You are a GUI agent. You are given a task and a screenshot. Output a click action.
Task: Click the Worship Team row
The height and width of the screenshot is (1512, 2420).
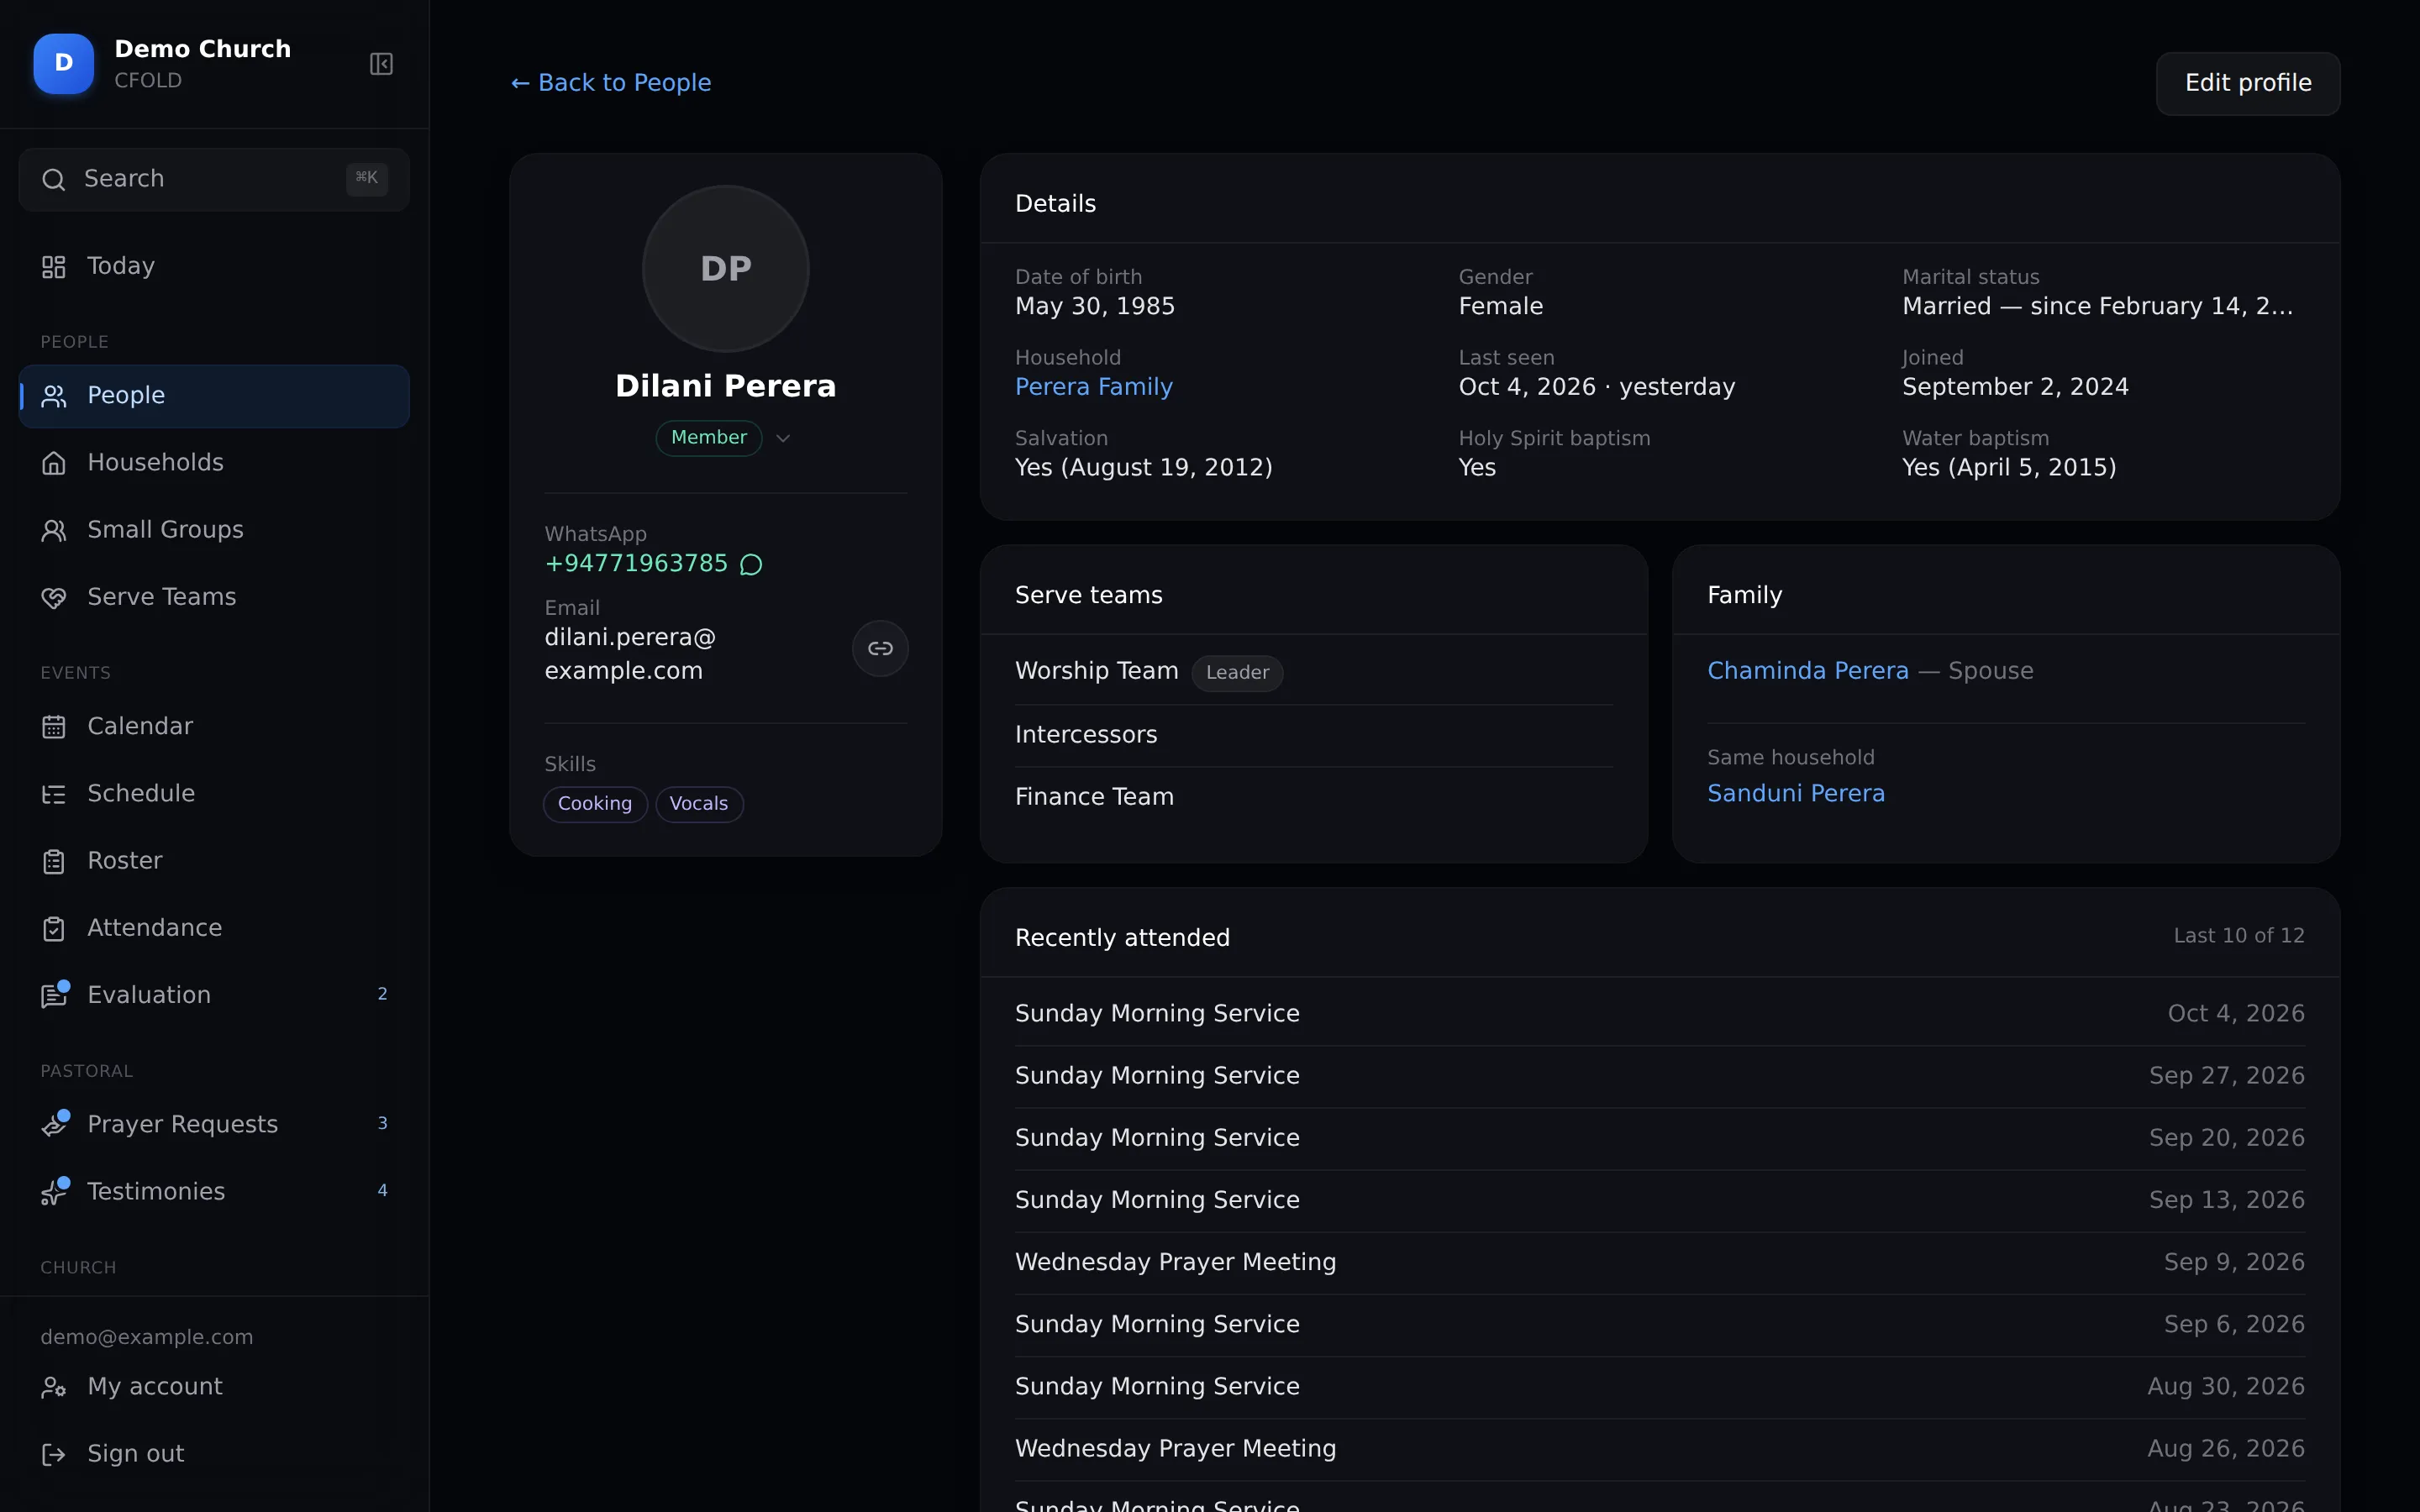(1313, 671)
